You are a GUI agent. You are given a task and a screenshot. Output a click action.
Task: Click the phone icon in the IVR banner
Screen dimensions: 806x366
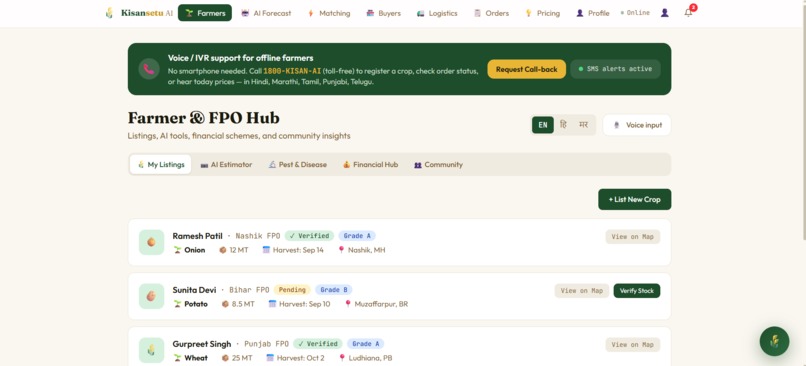pyautogui.click(x=149, y=69)
